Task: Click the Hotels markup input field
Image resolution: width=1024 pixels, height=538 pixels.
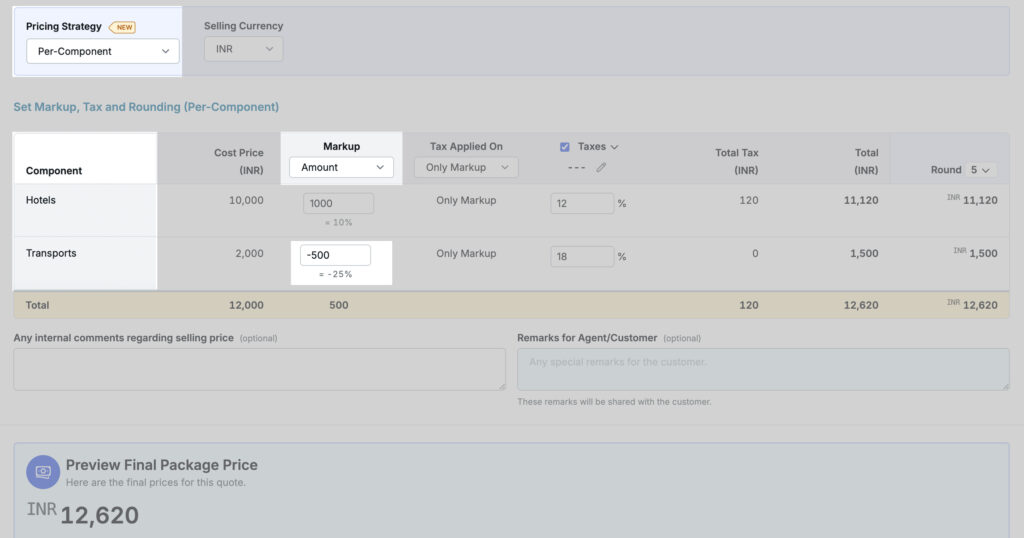Action: click(x=338, y=204)
